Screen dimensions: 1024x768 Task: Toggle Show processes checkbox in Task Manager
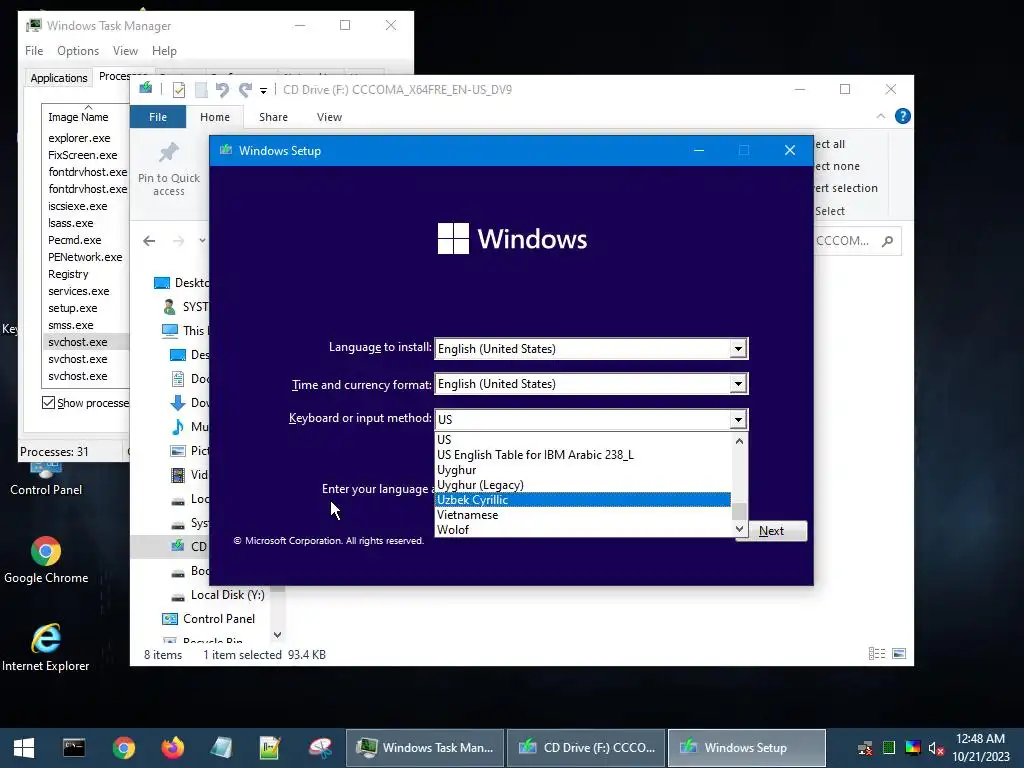click(48, 402)
